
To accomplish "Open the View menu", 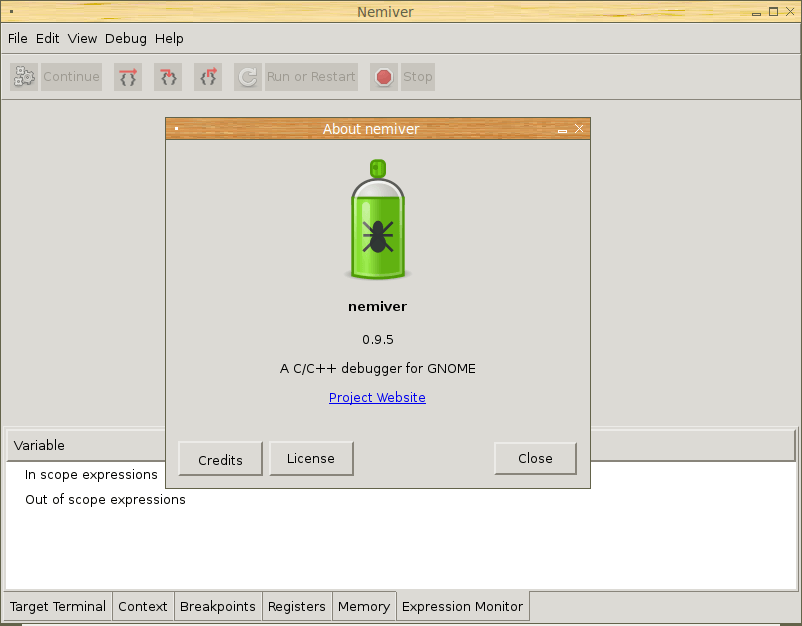I will 82,38.
